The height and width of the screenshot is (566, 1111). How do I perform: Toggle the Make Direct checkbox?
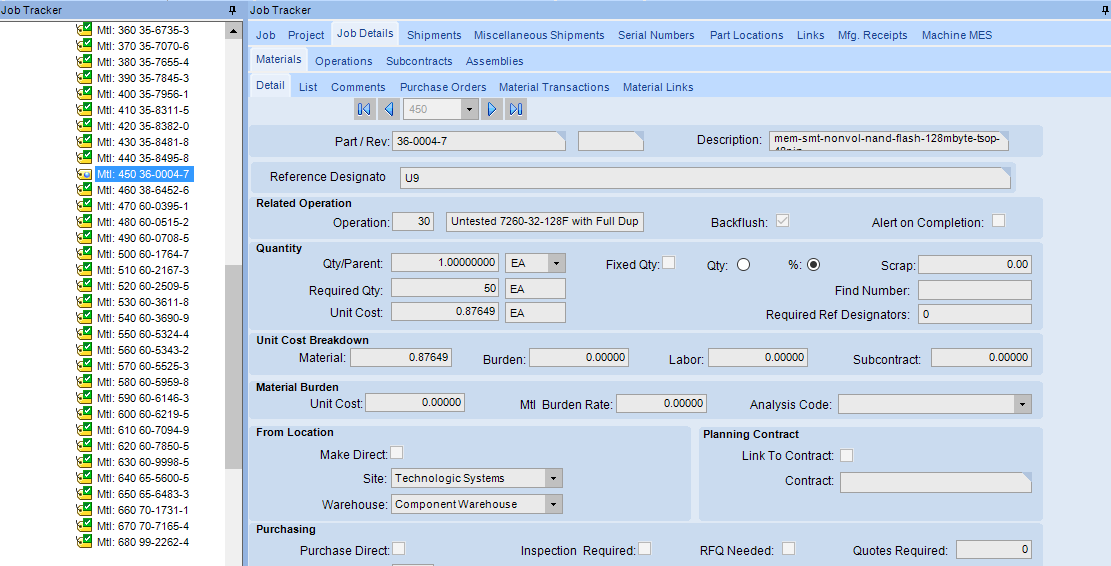[397, 453]
